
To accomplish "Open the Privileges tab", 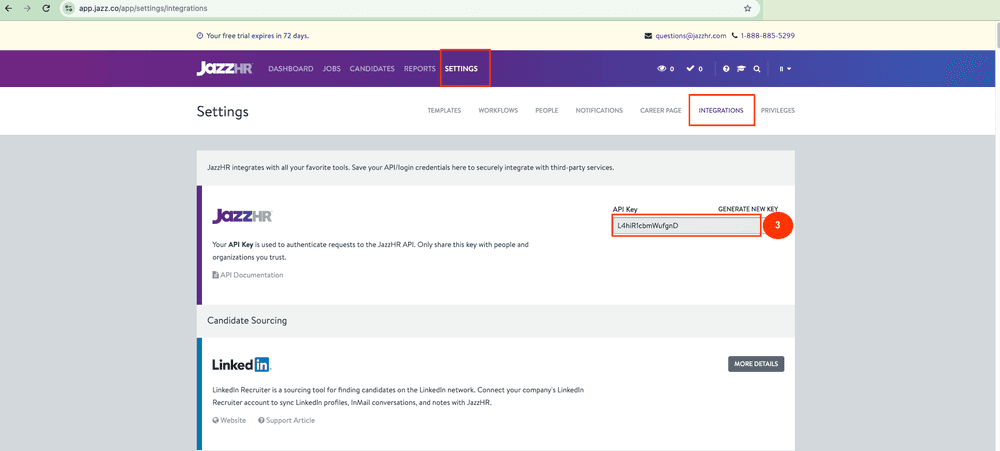I will click(777, 110).
